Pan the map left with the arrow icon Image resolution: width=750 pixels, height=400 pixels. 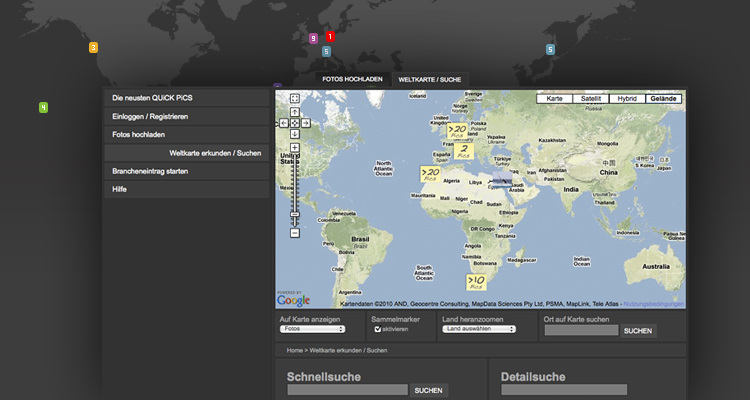tap(284, 123)
